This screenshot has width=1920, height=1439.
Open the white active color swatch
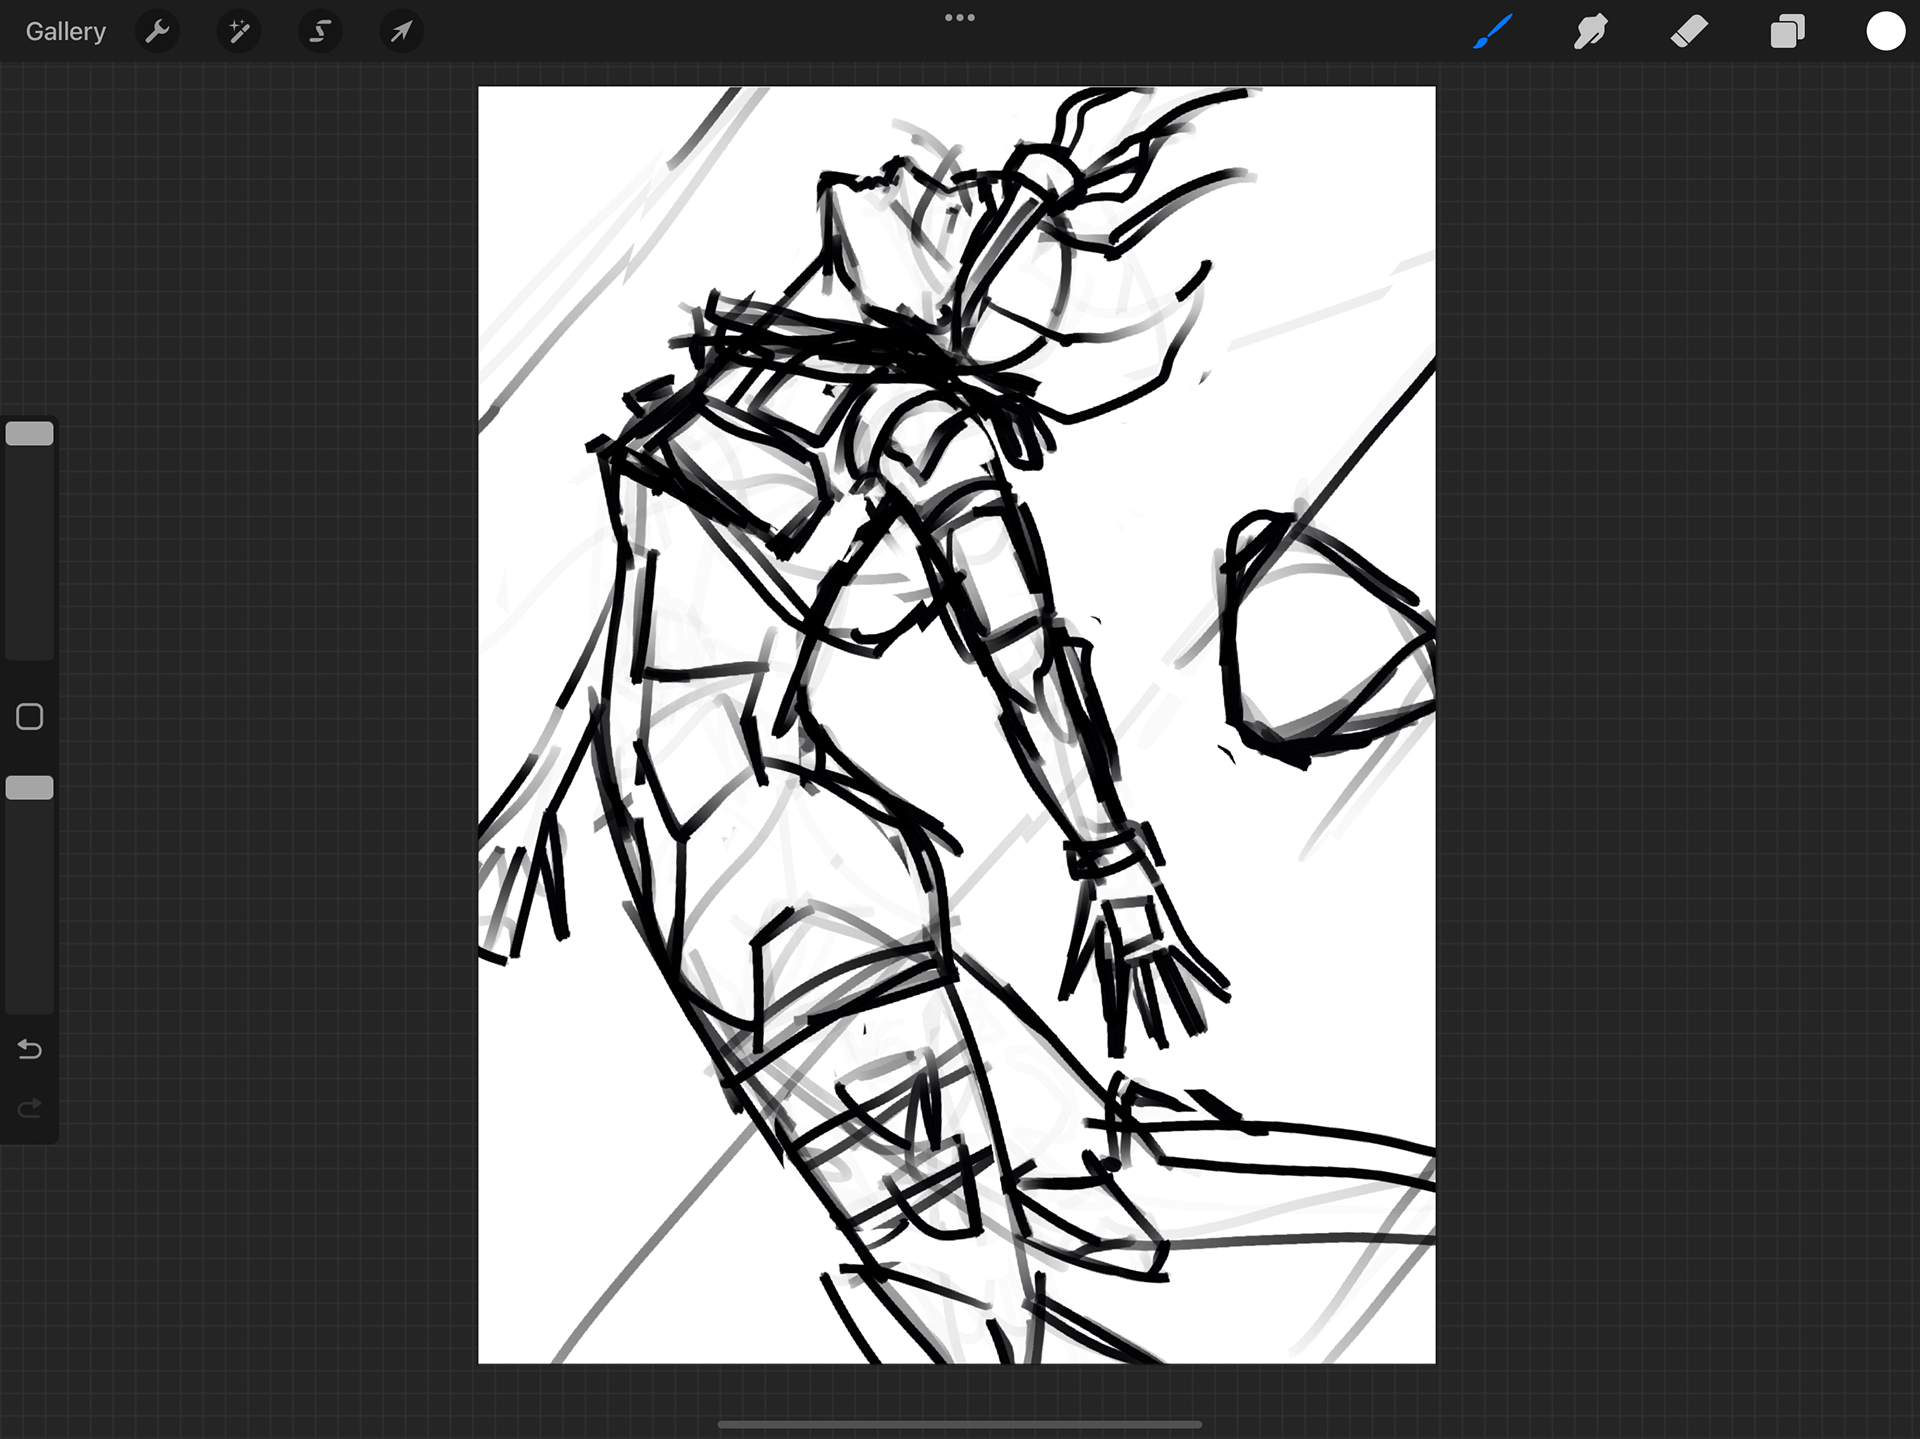tap(1885, 32)
